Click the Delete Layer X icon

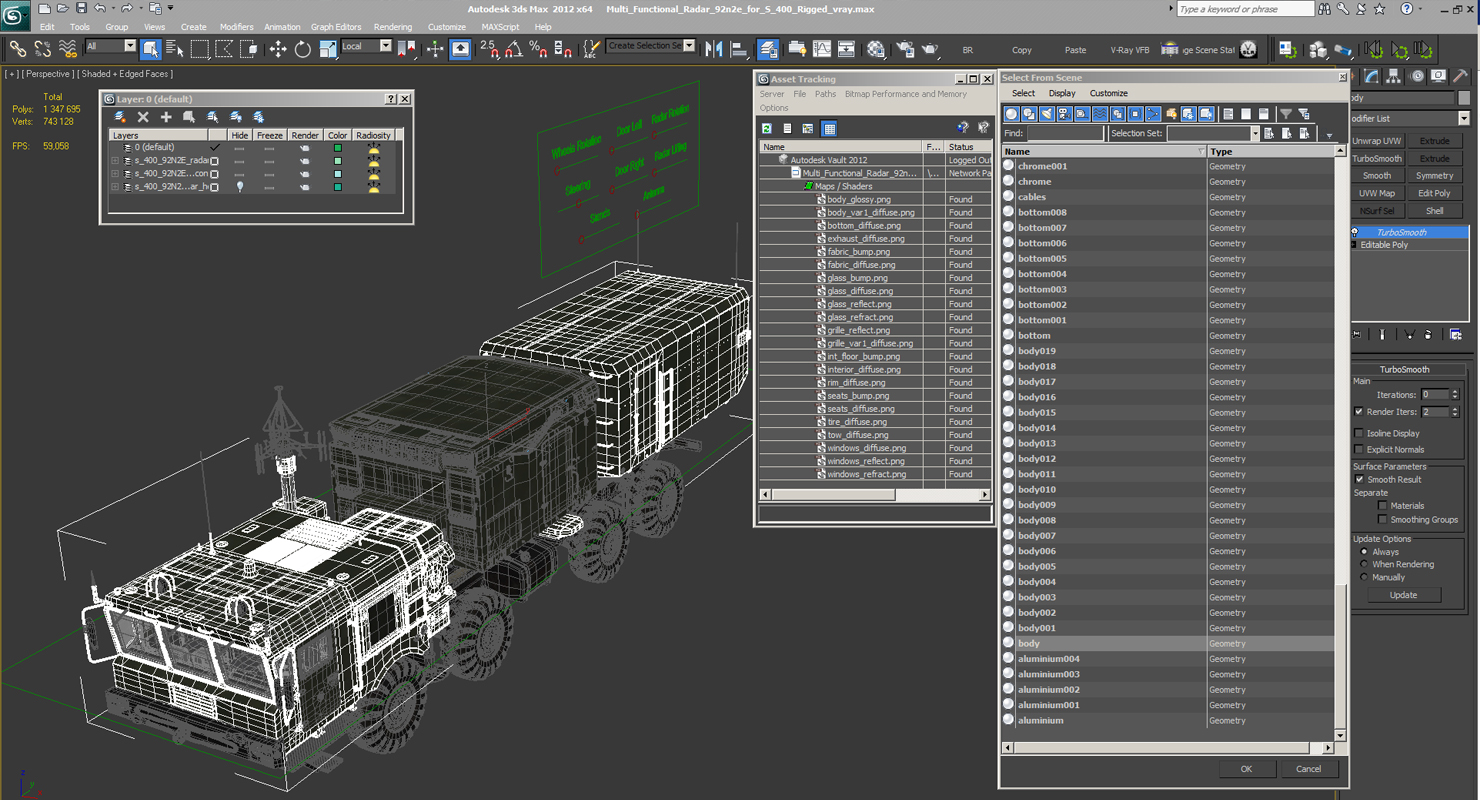coord(143,117)
